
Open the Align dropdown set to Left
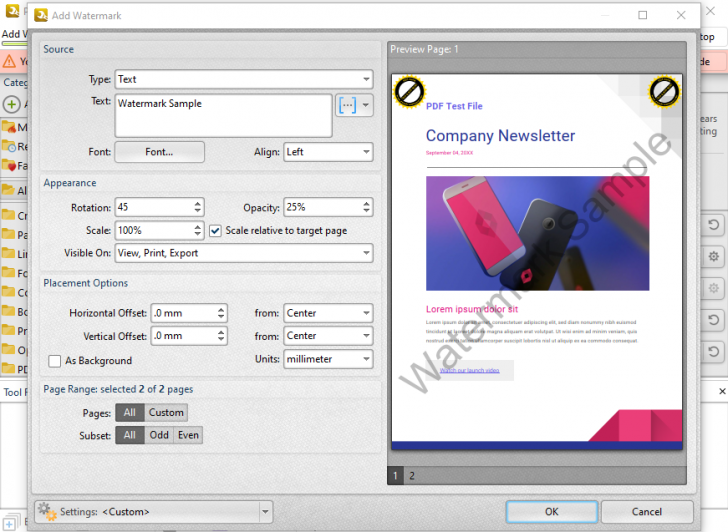click(x=328, y=152)
